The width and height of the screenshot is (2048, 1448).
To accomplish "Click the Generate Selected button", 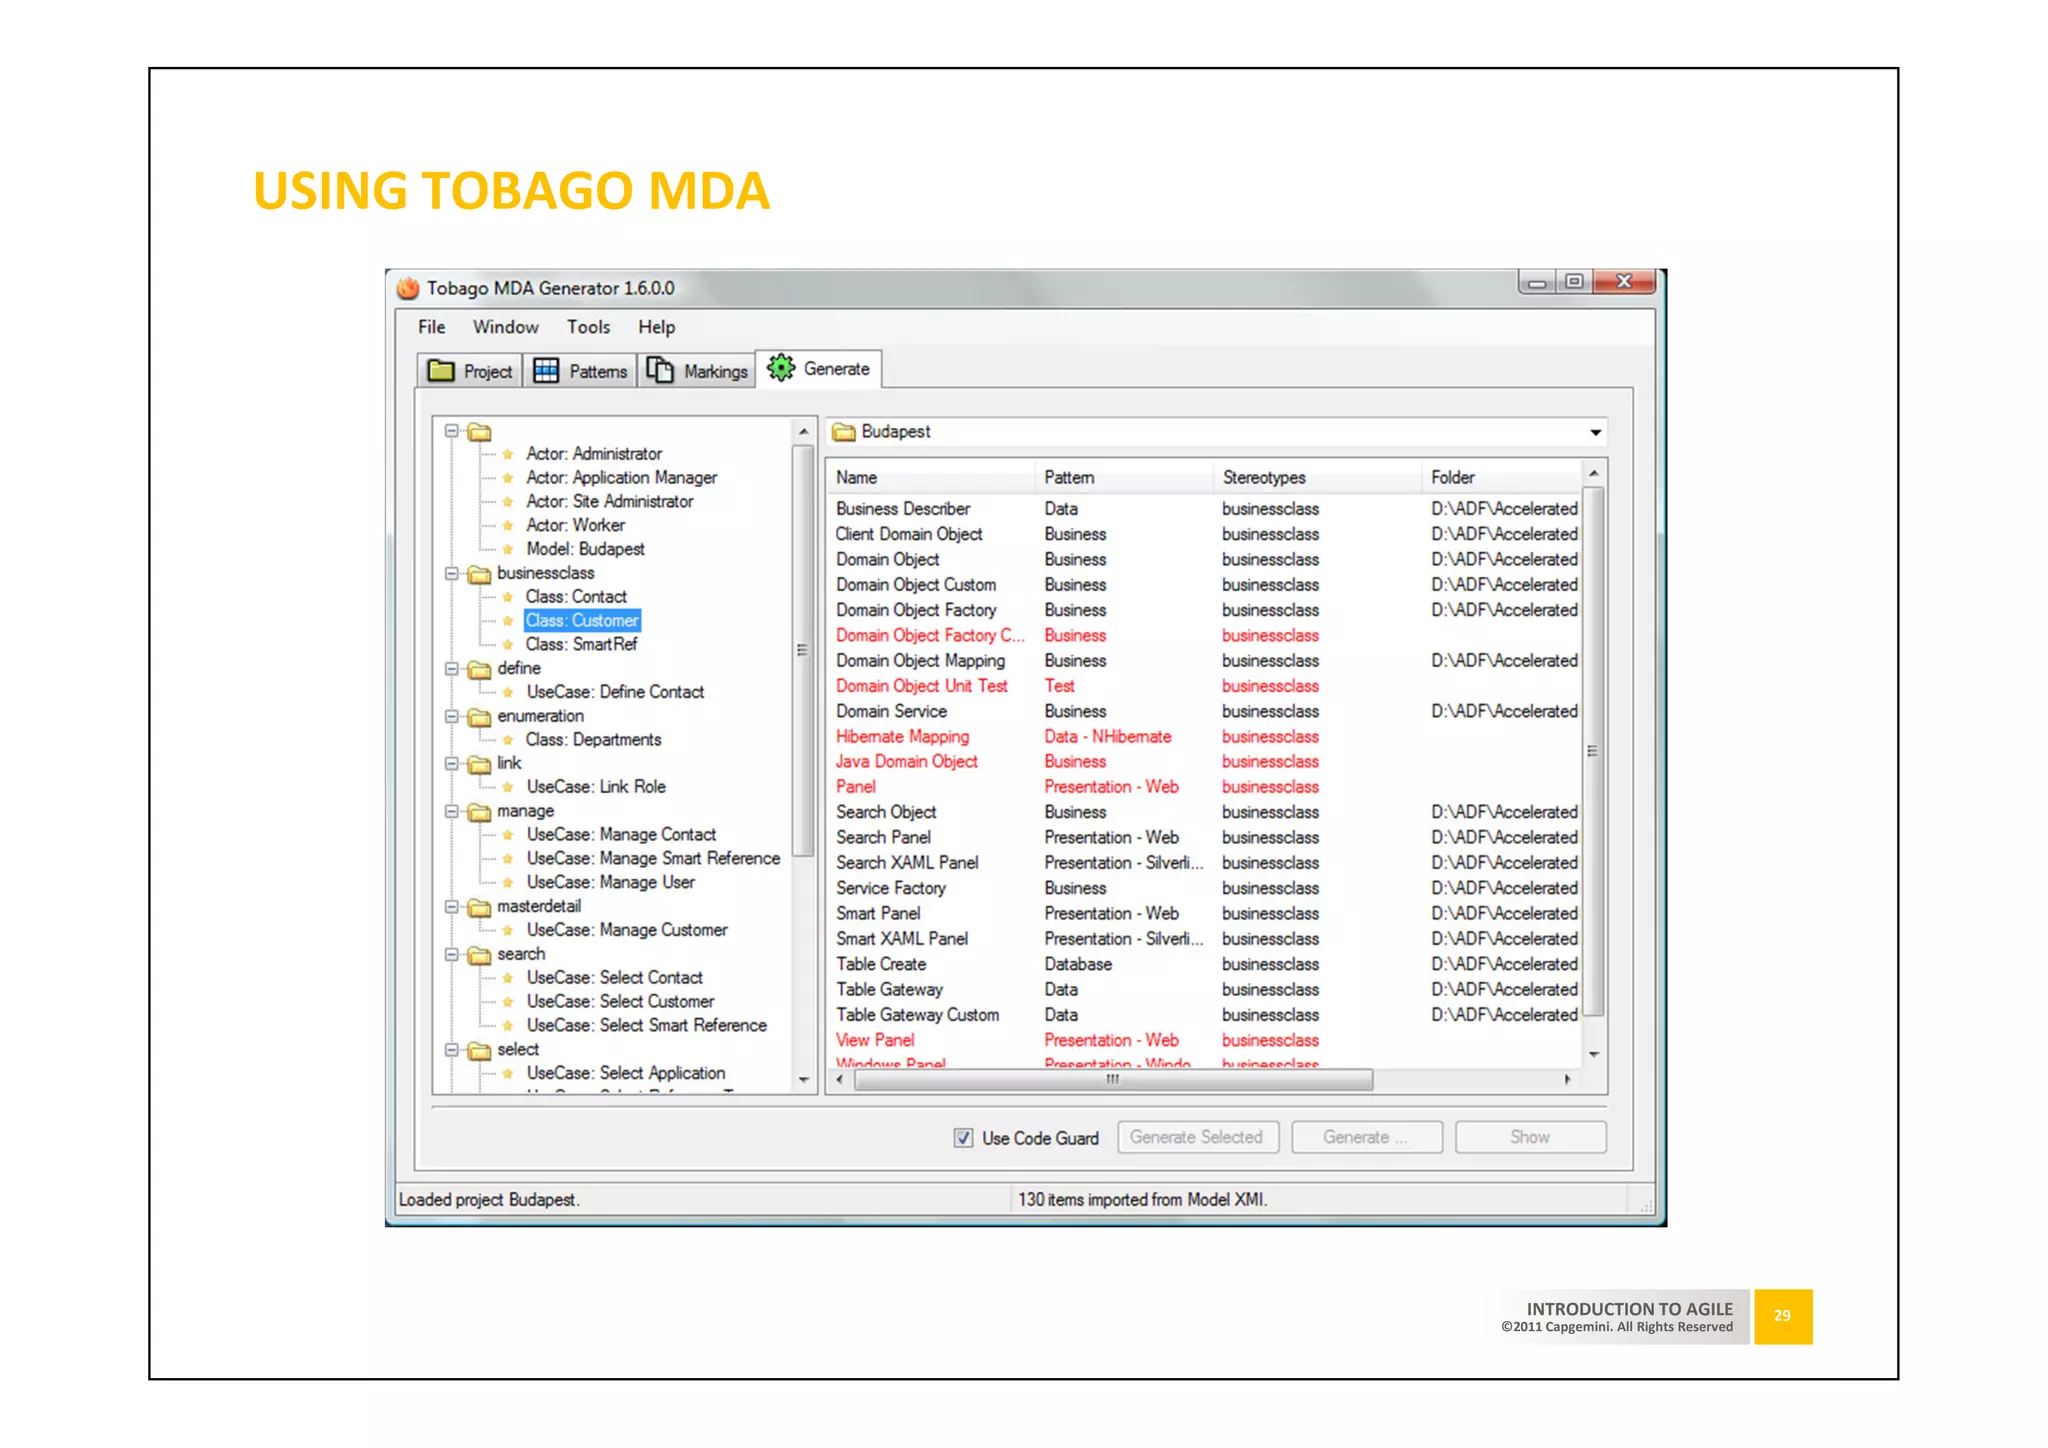I will tap(1198, 1137).
